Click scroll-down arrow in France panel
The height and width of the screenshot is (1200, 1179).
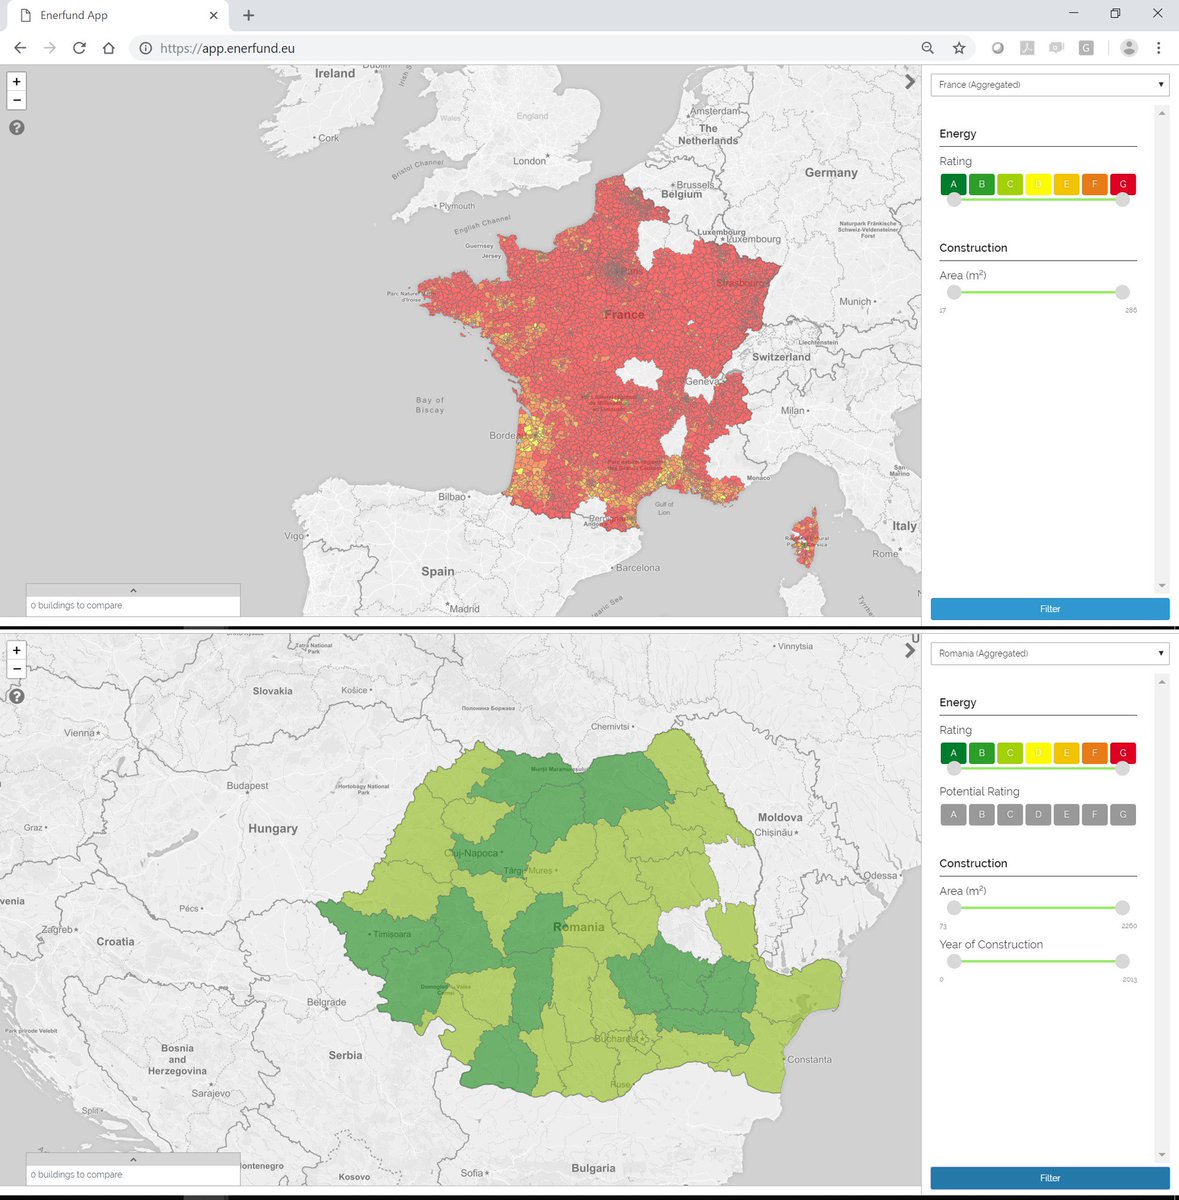[1162, 586]
